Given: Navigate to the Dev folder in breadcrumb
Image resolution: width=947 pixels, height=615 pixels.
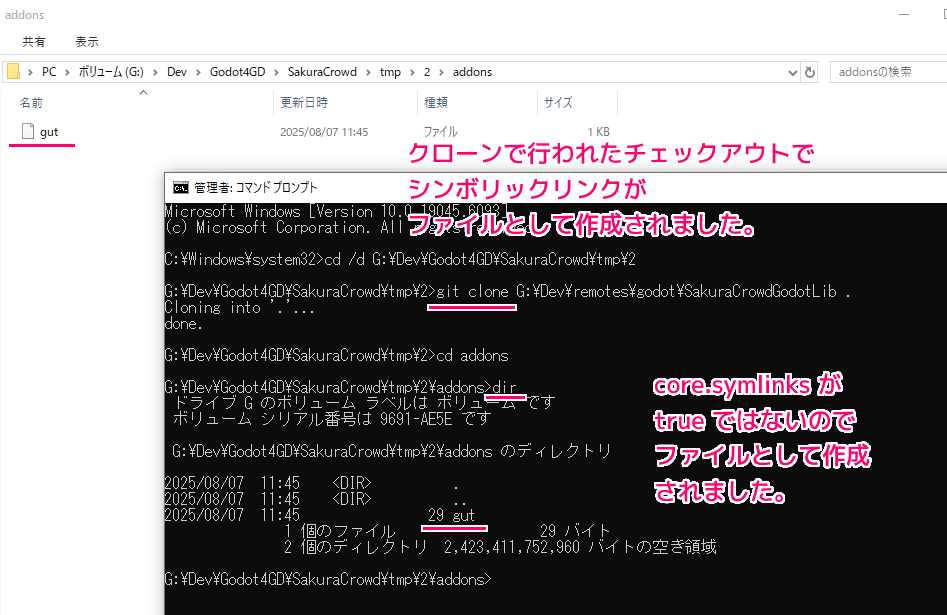Looking at the screenshot, I should pos(176,72).
